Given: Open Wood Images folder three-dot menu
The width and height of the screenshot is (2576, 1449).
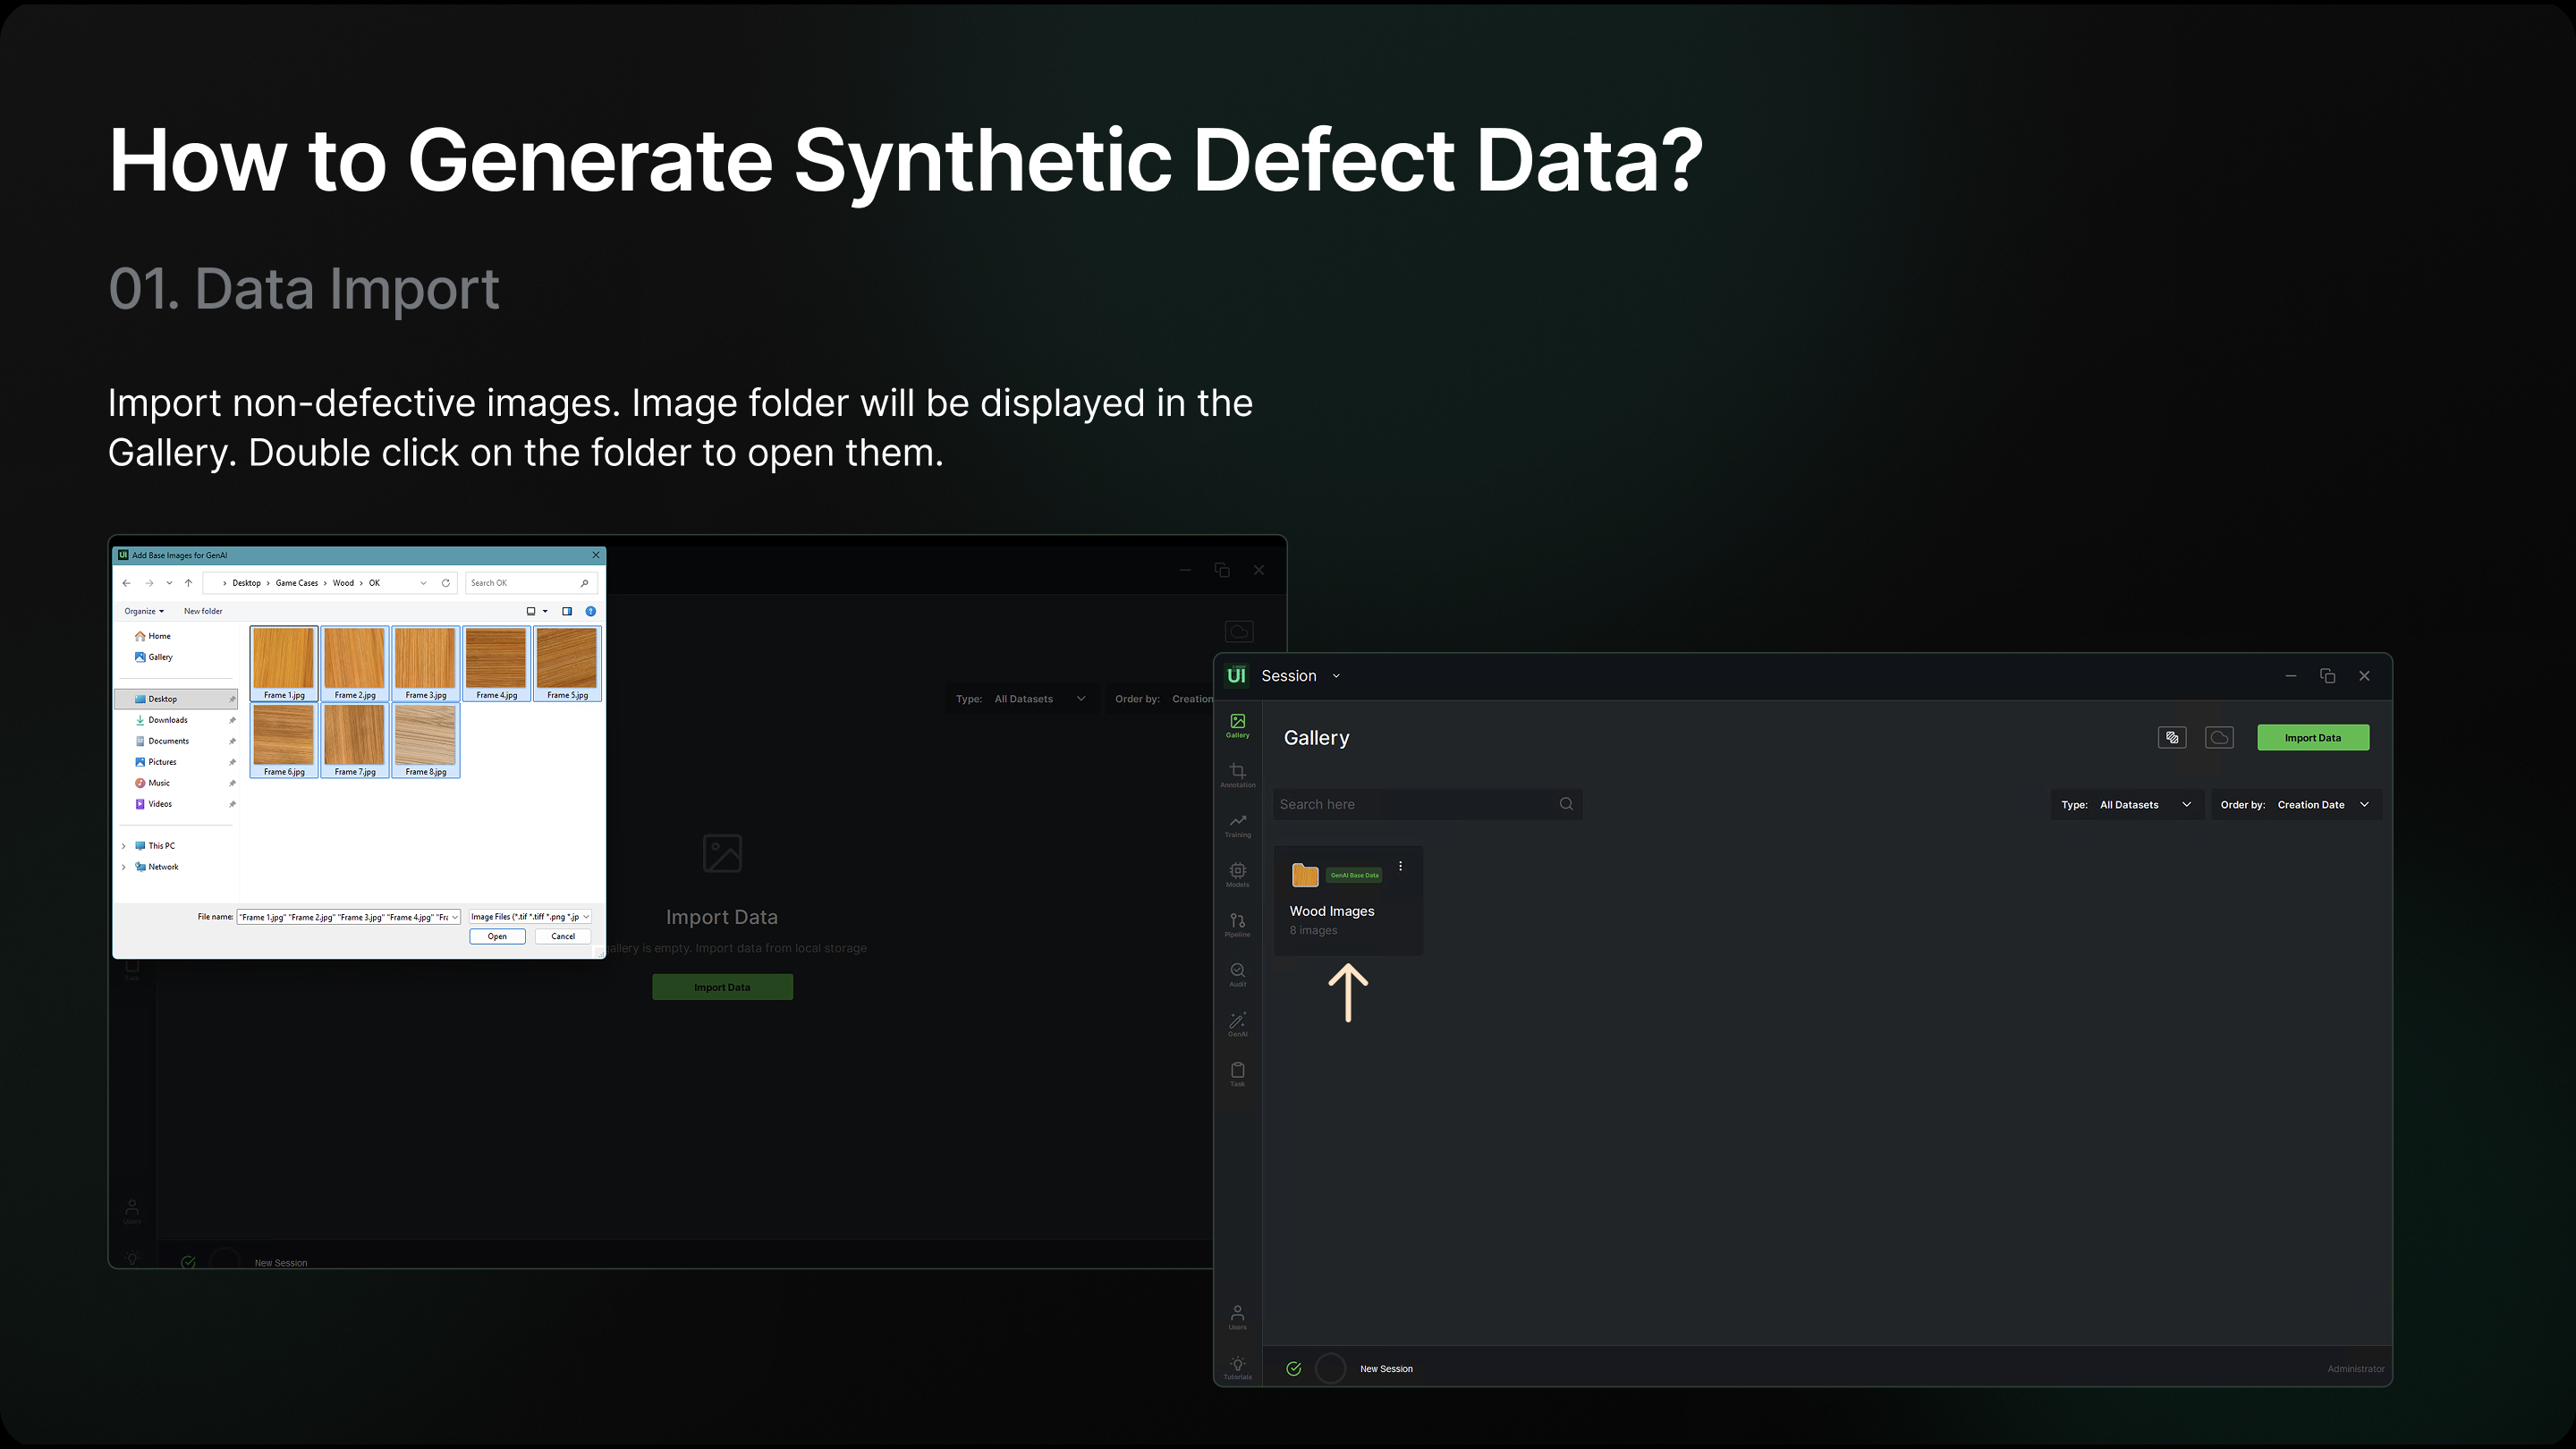Looking at the screenshot, I should click(1400, 866).
